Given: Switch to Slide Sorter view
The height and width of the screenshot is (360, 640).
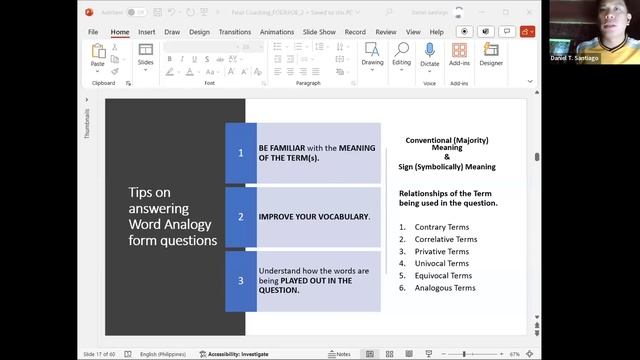Looking at the screenshot, I should click(x=389, y=354).
